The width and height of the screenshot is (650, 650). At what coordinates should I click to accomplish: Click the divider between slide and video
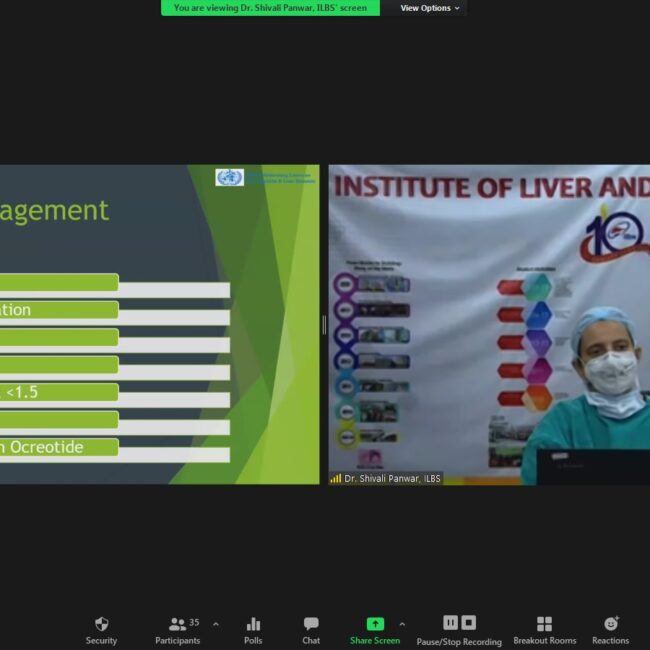(x=324, y=325)
